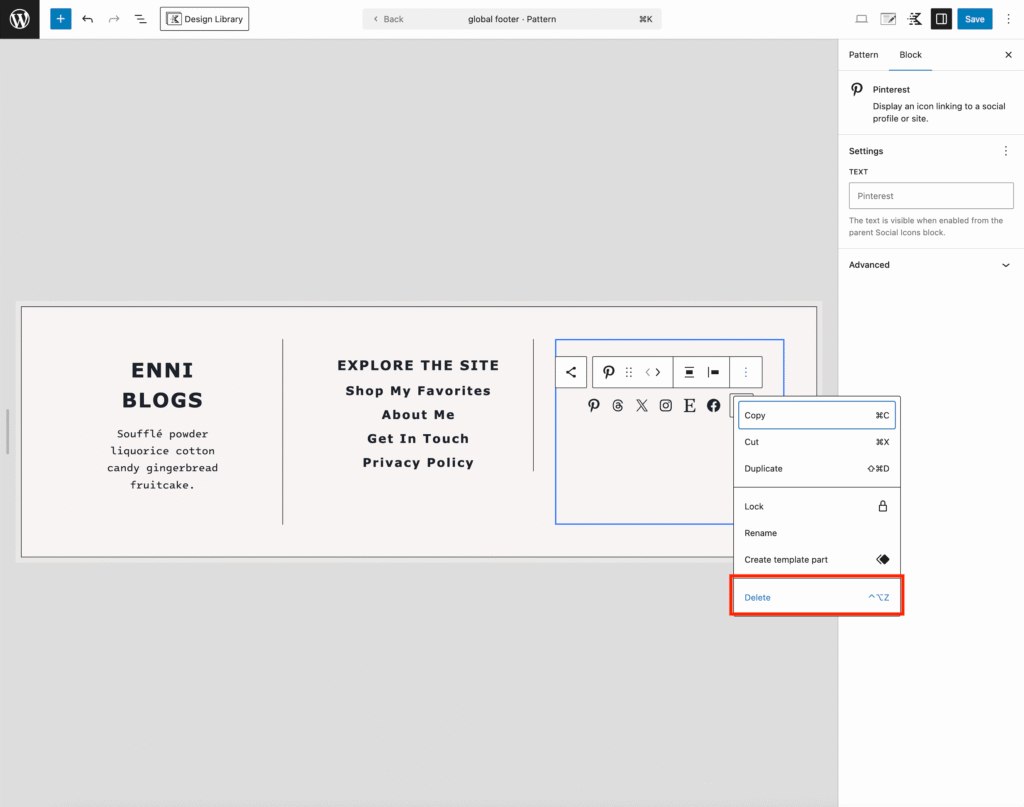The width and height of the screenshot is (1024, 807).
Task: Toggle the laptop device preview icon
Action: click(861, 19)
